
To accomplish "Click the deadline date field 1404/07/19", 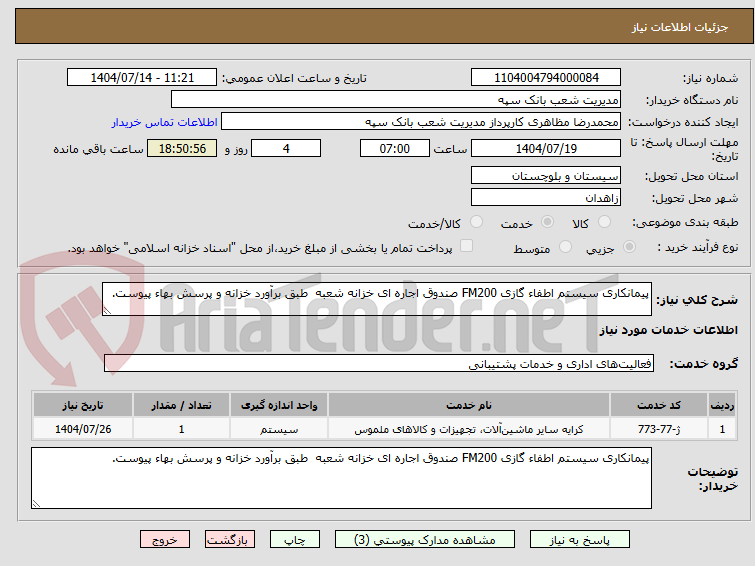I will click(546, 148).
